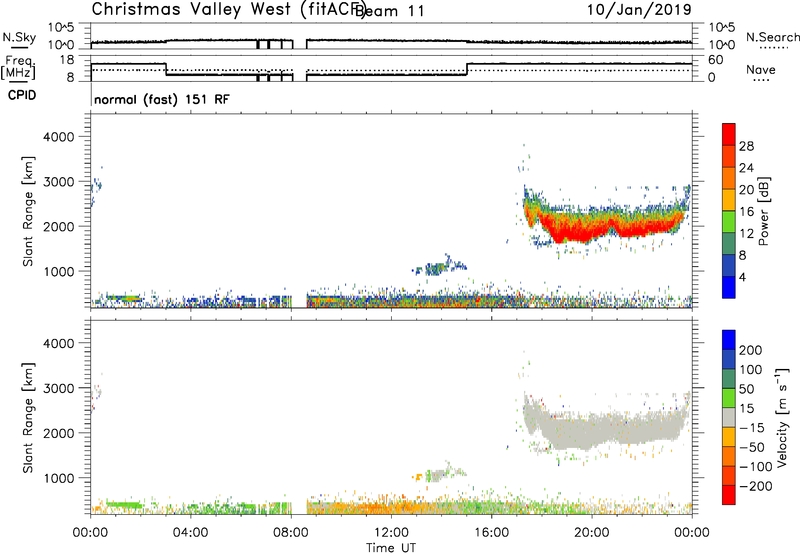Click the '24' label on Power colorbar
The height and width of the screenshot is (554, 800).
click(746, 168)
